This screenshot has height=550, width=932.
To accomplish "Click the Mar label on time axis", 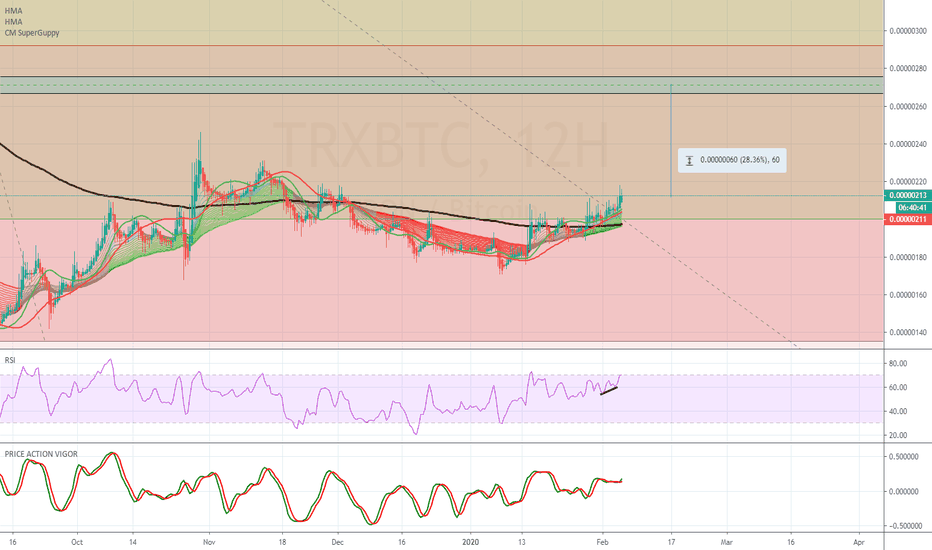I will (726, 542).
